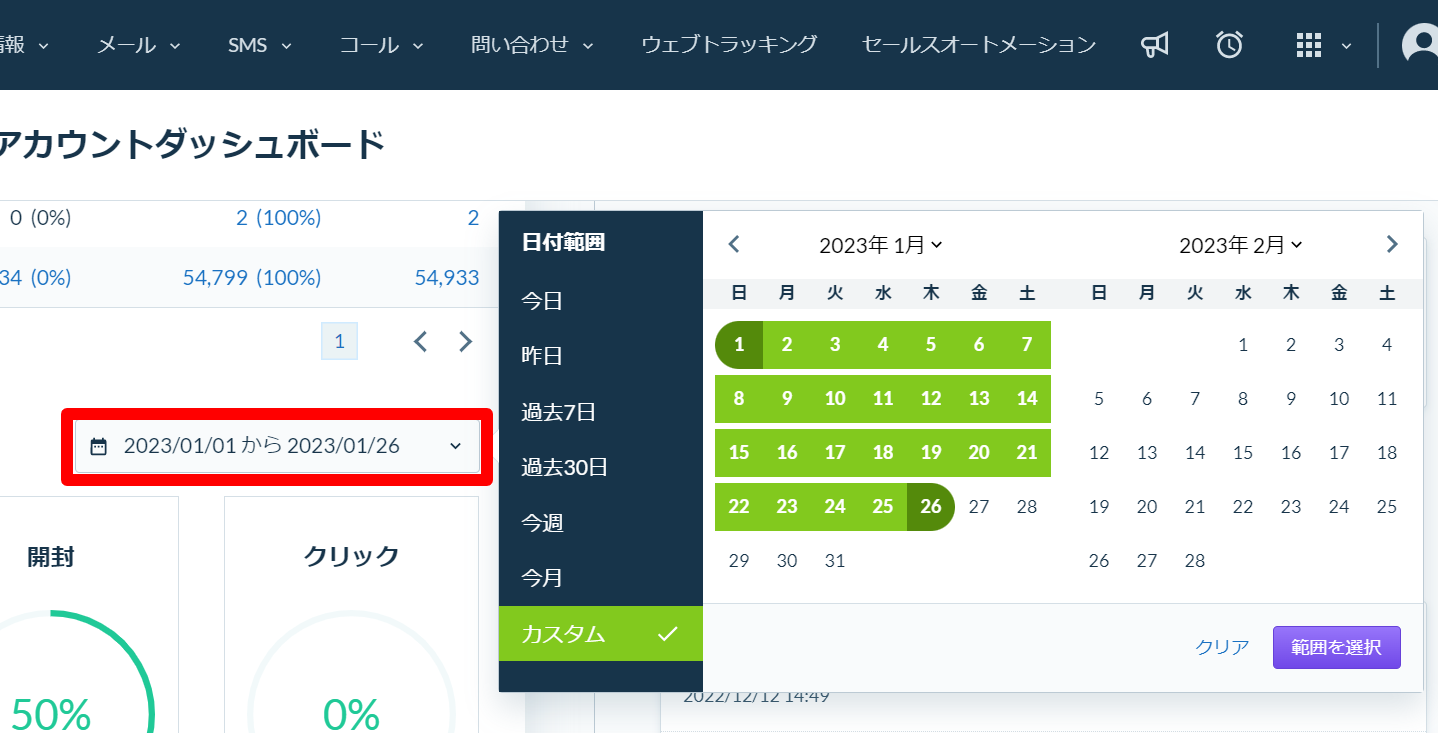Open the user profile avatar

pos(1421,44)
